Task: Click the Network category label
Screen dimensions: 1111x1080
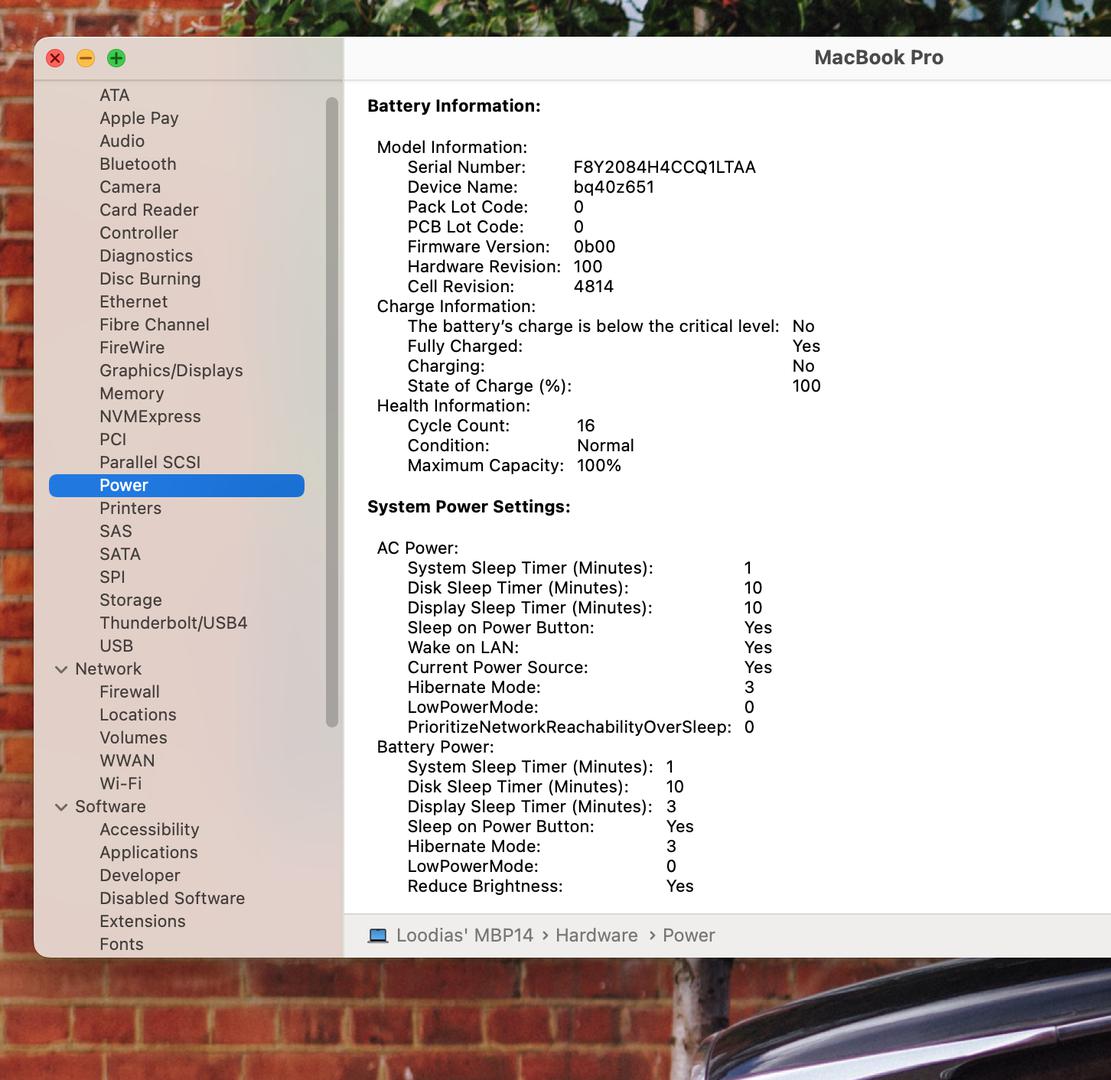Action: point(108,669)
